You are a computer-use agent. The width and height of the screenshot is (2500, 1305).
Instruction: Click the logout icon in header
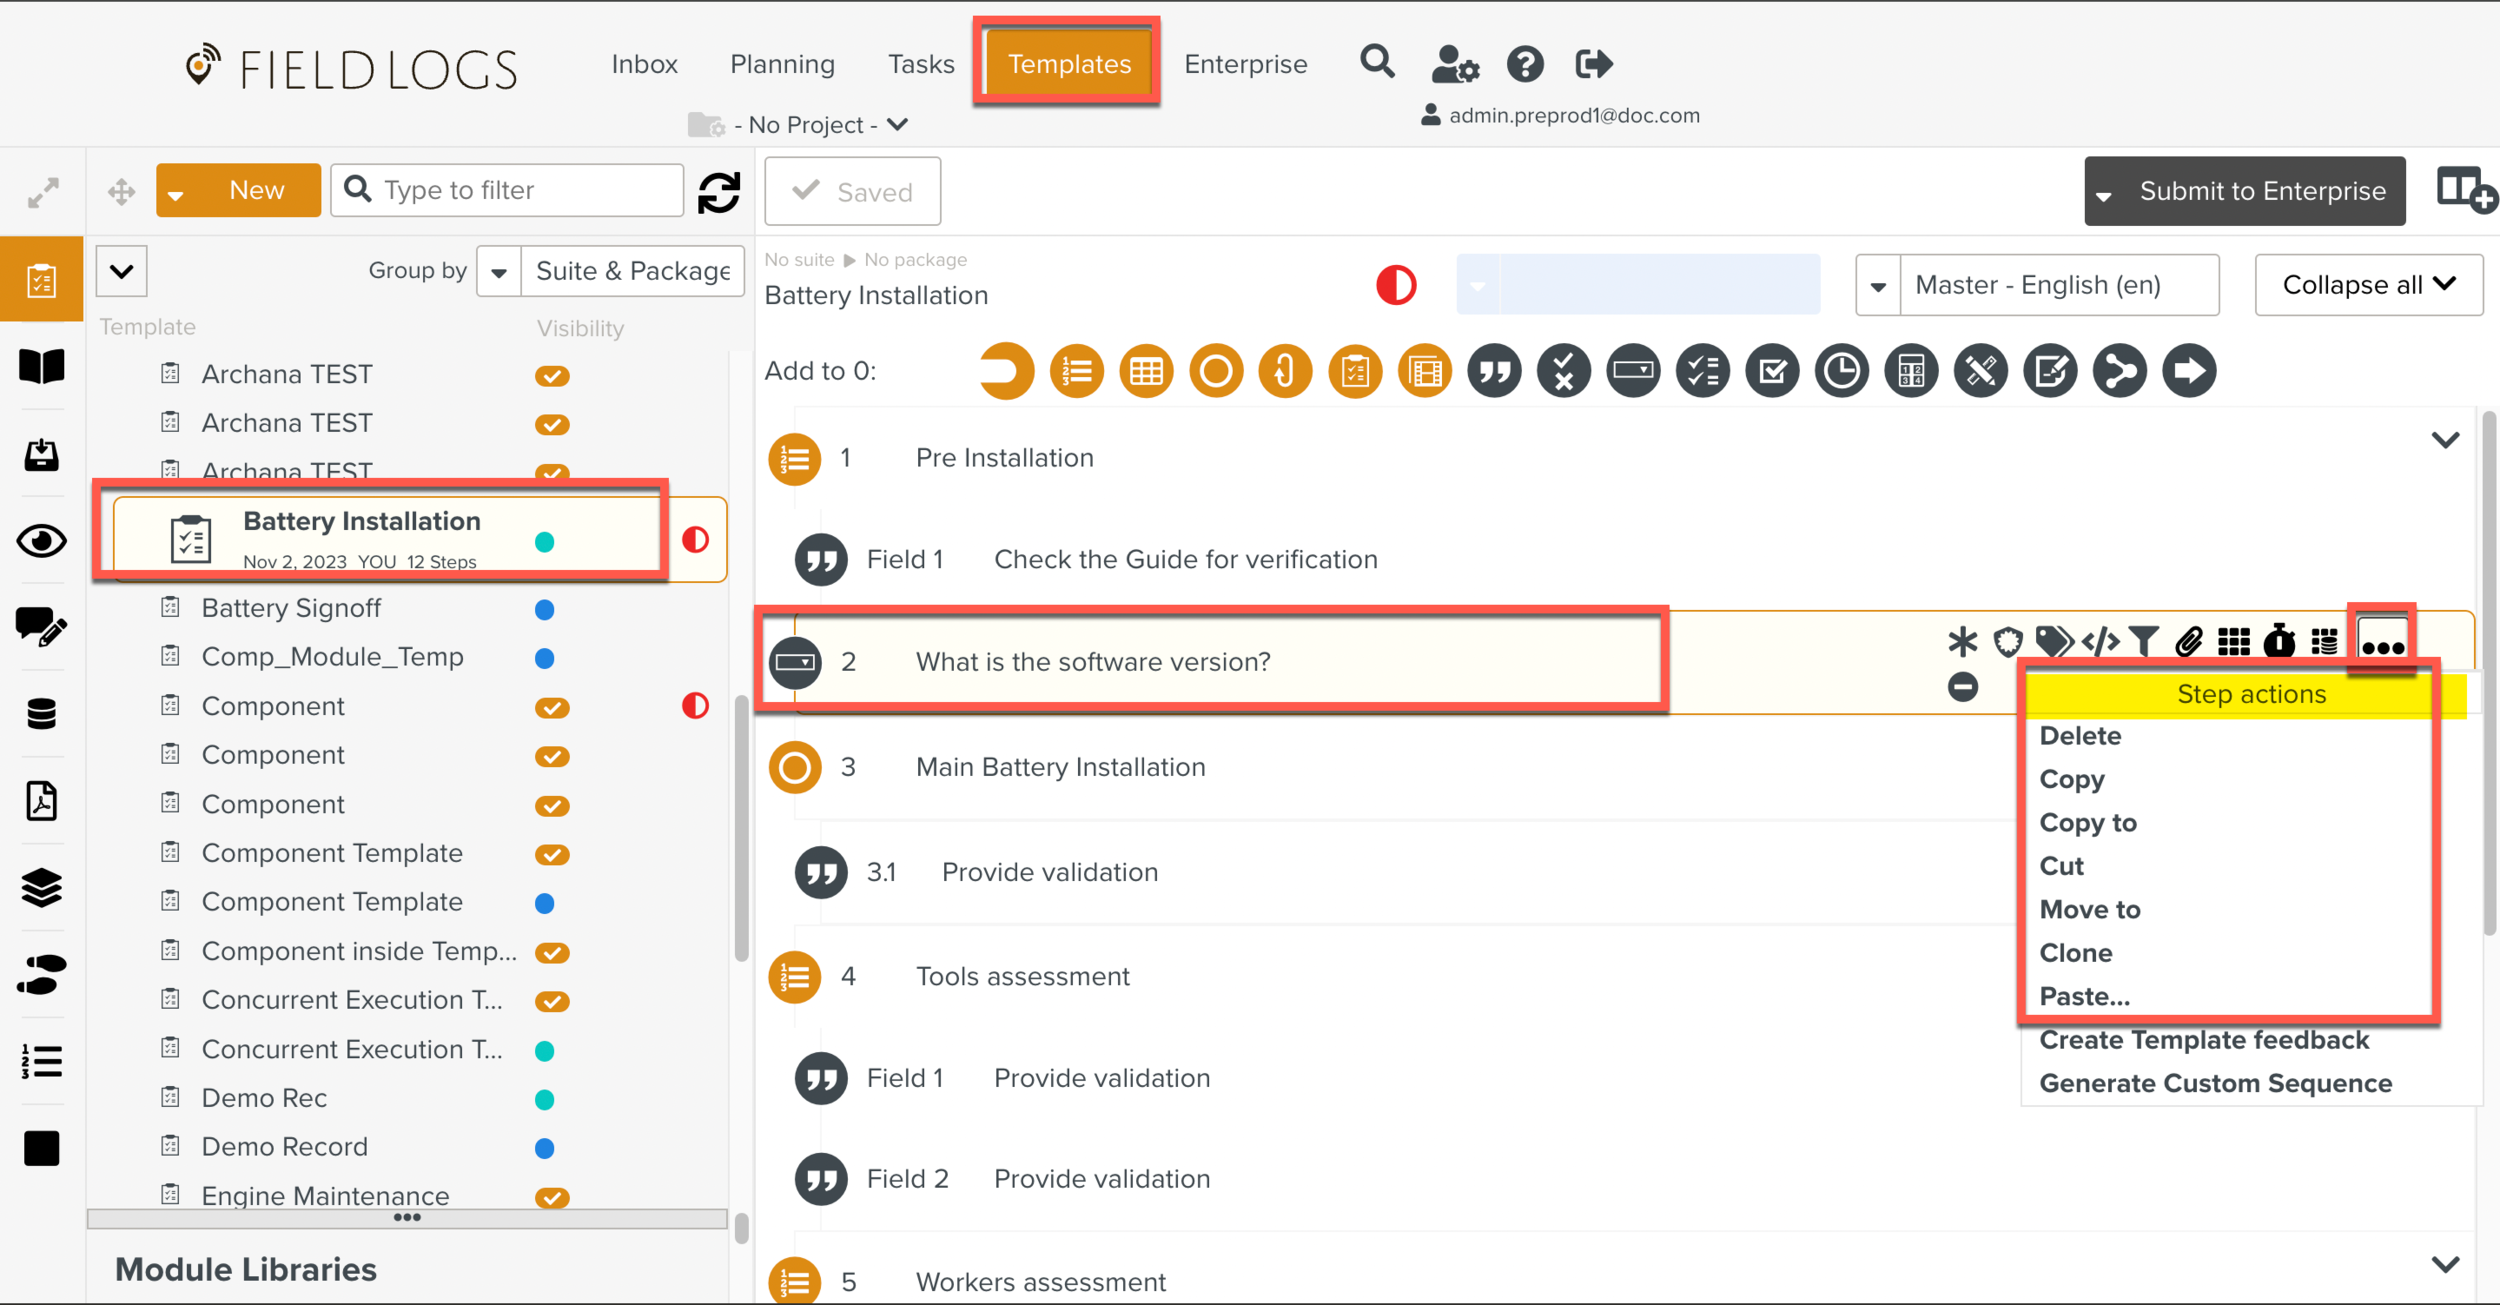click(1594, 64)
